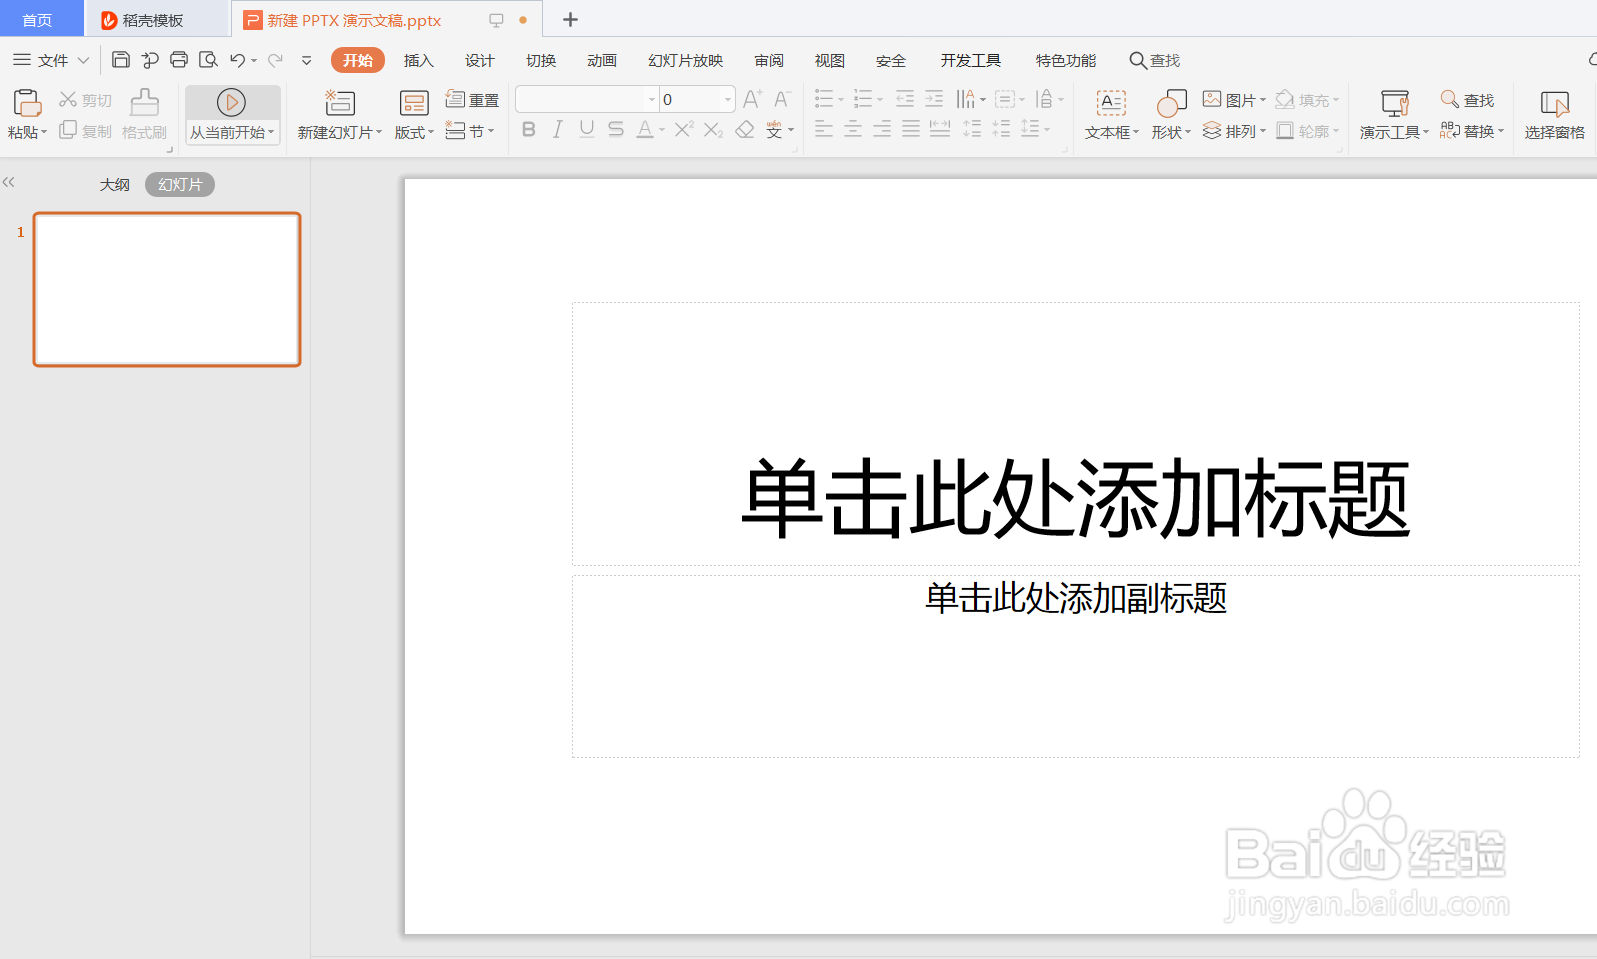This screenshot has width=1597, height=959.
Task: Collapse the slide panel with double chevron
Action: [x=9, y=182]
